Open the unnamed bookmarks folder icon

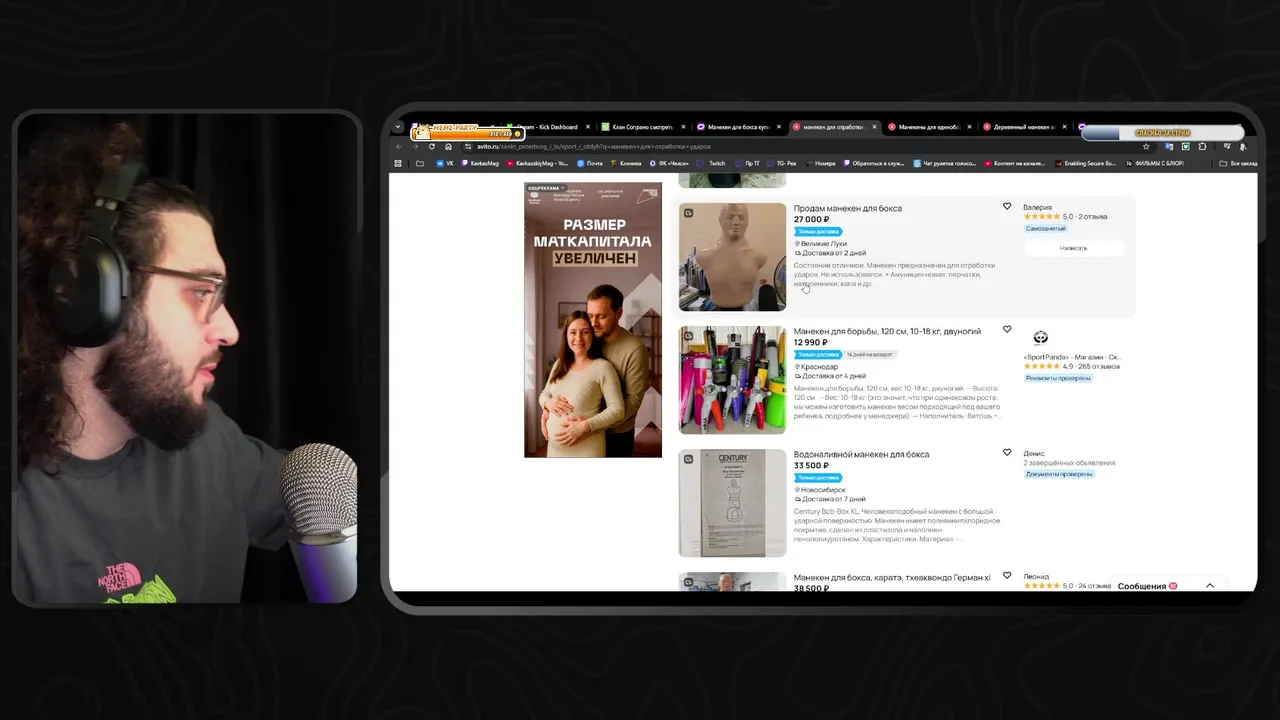click(420, 163)
